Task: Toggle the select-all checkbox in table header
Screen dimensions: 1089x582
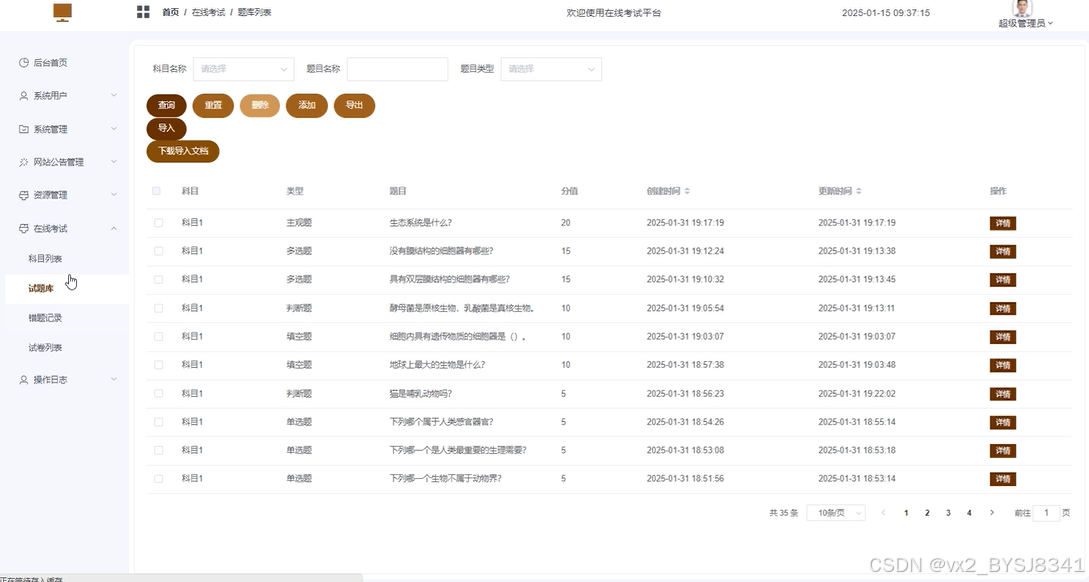Action: tap(156, 191)
